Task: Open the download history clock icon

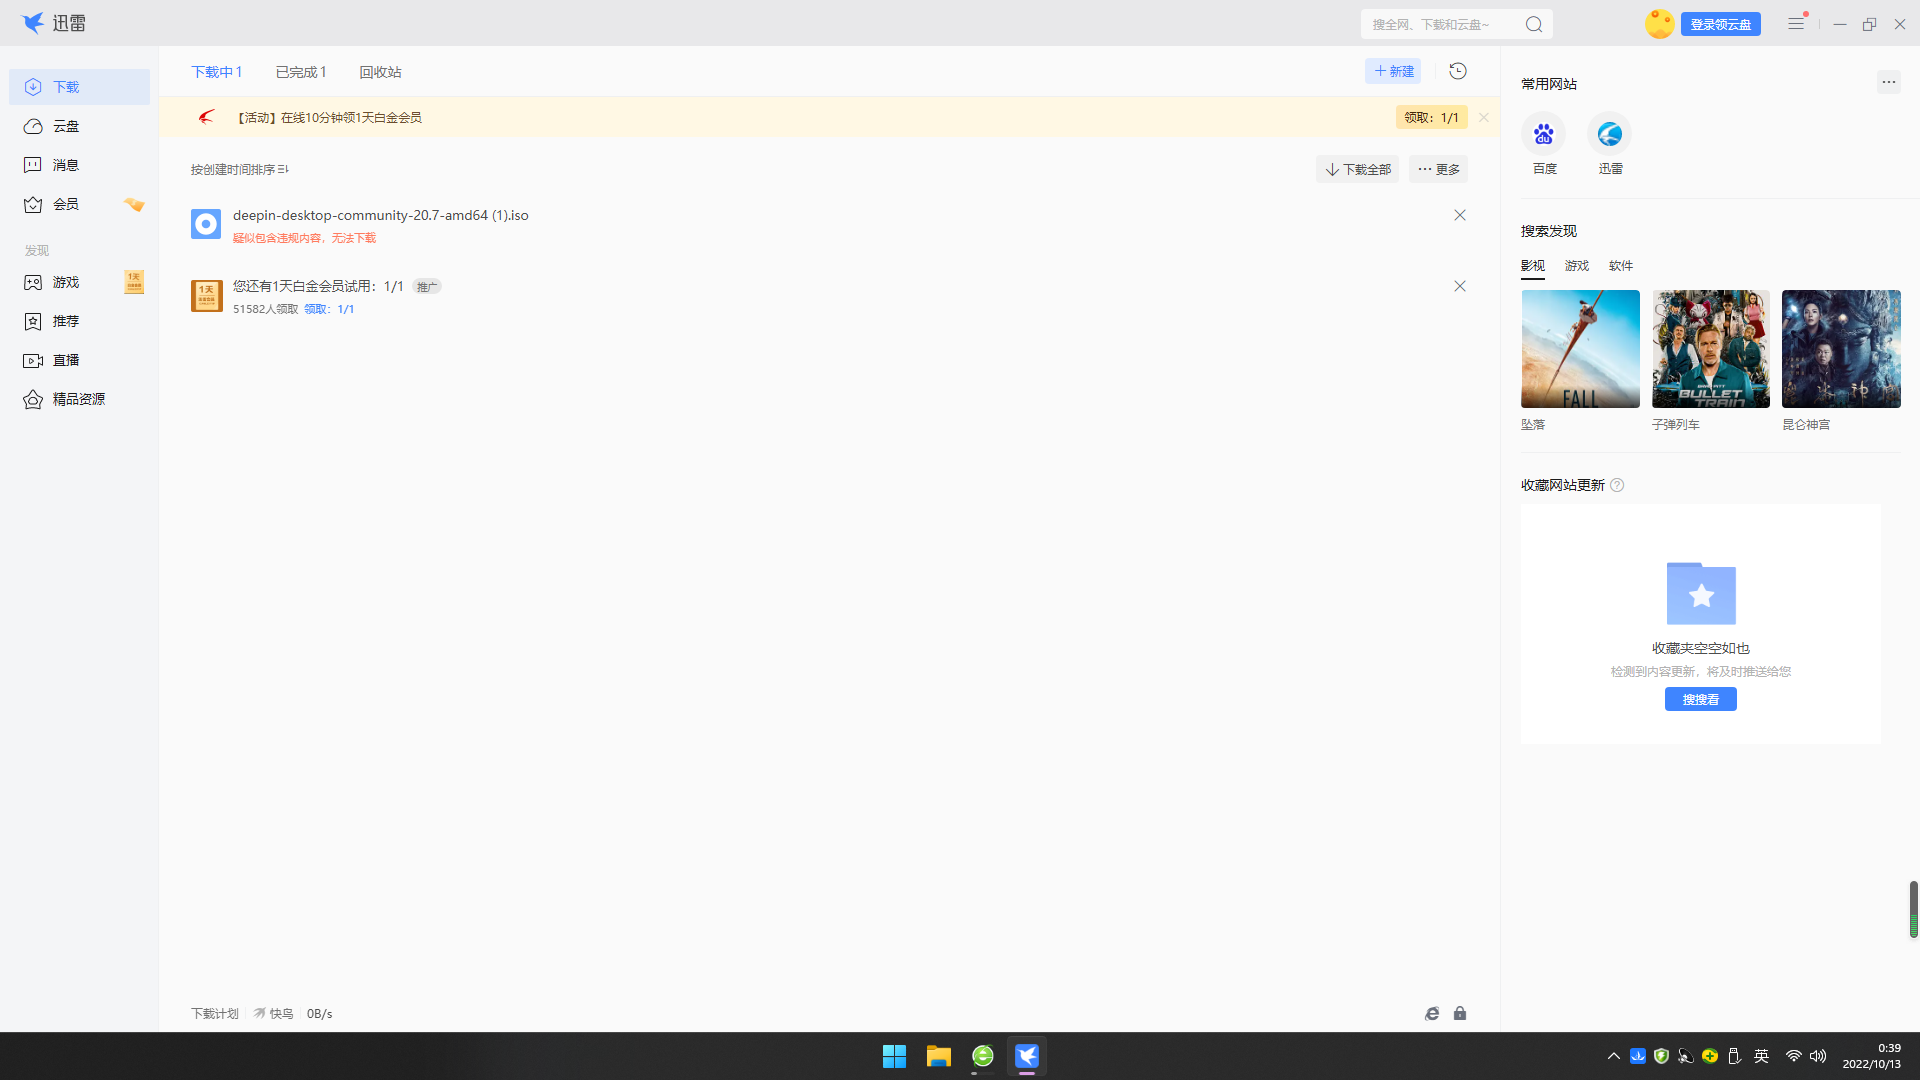Action: click(x=1458, y=71)
